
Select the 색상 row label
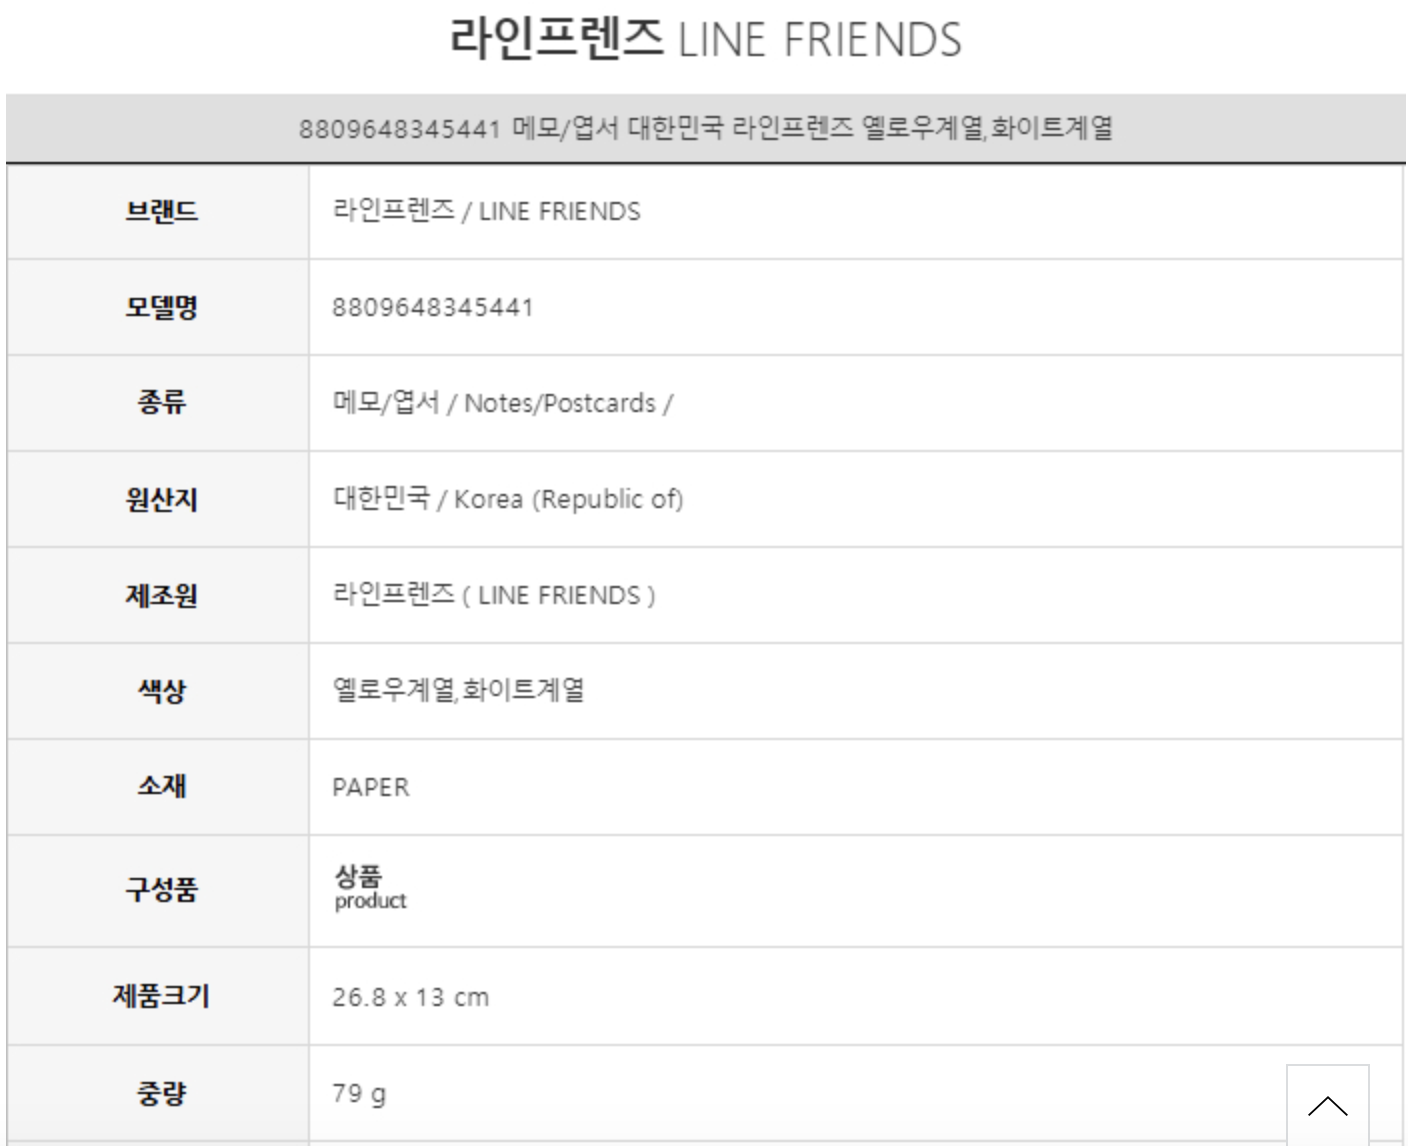161,691
